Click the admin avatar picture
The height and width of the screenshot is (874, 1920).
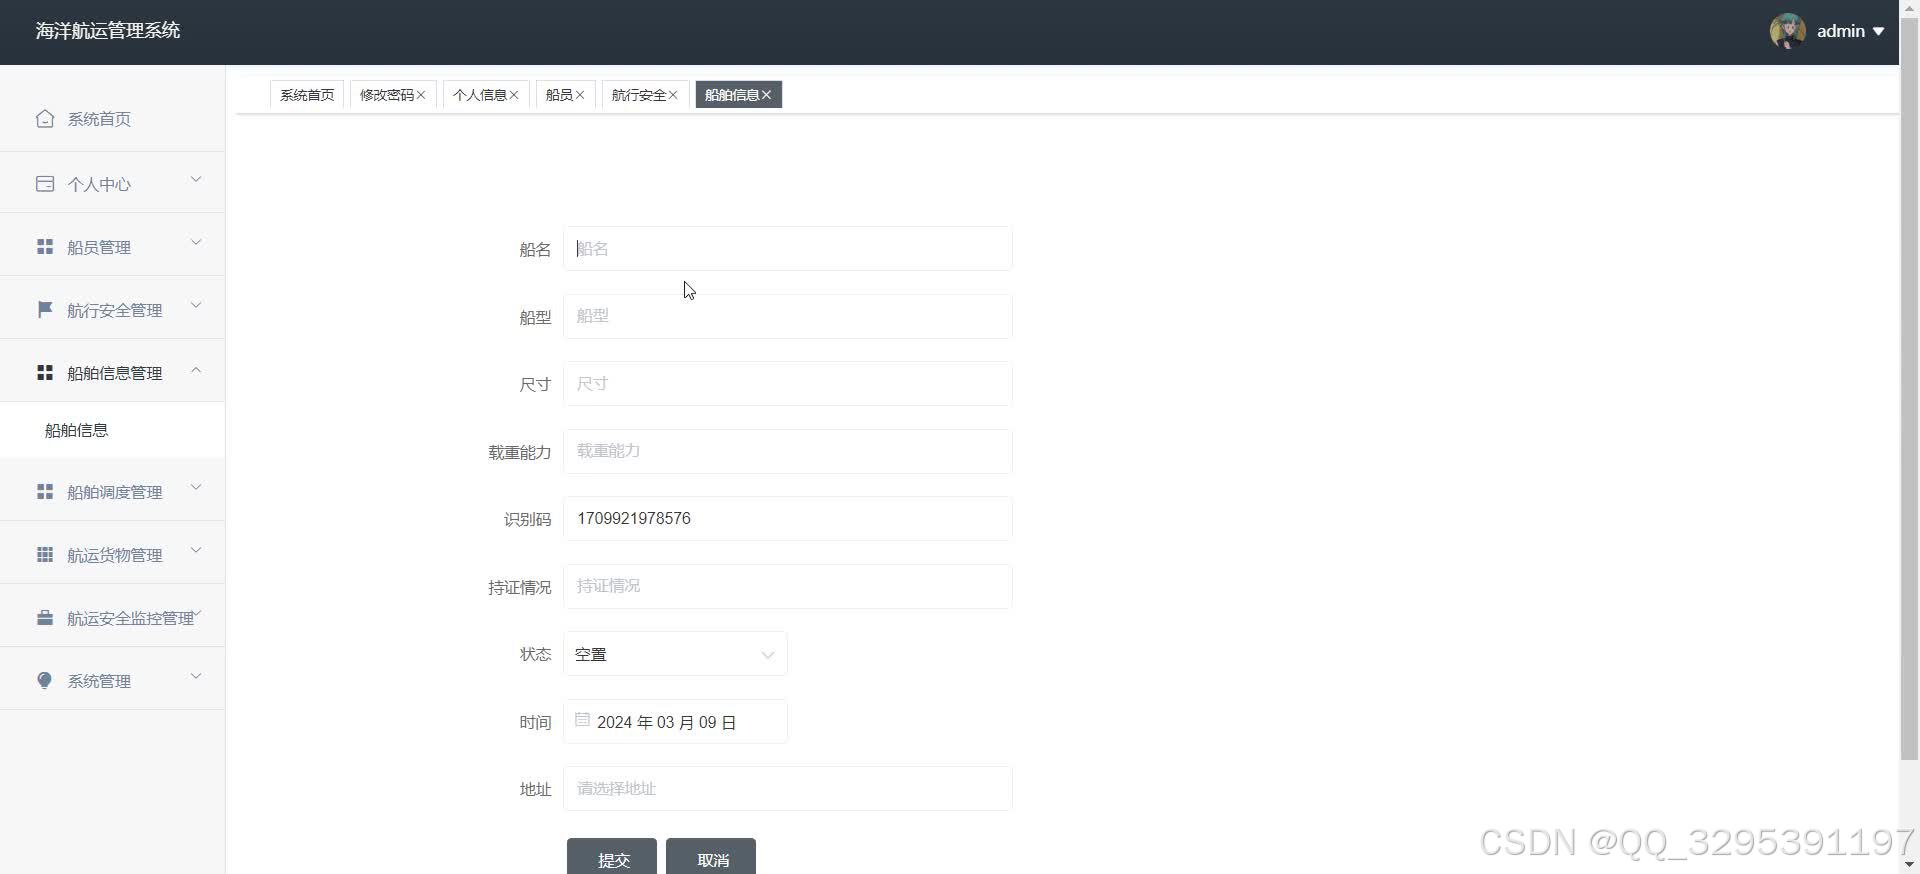1787,31
